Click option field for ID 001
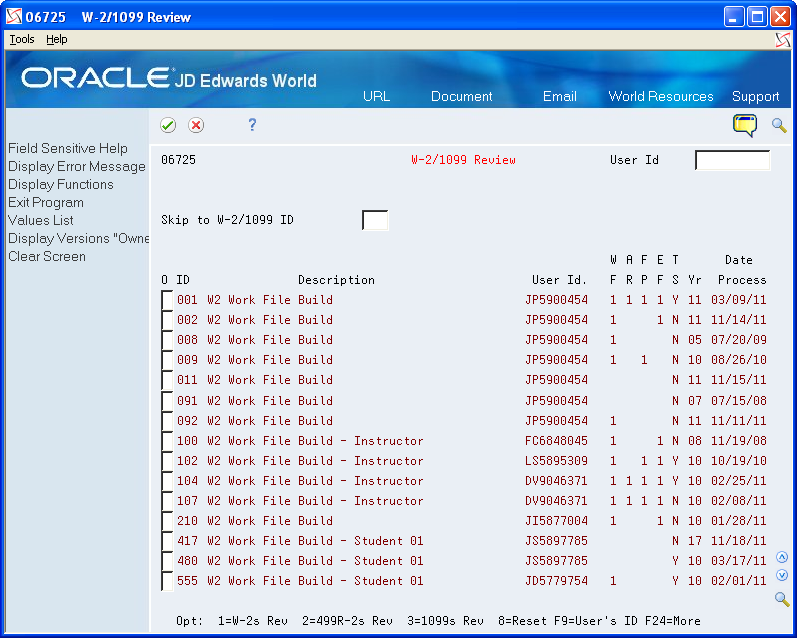Viewport: 797px width, 638px height. (167, 300)
